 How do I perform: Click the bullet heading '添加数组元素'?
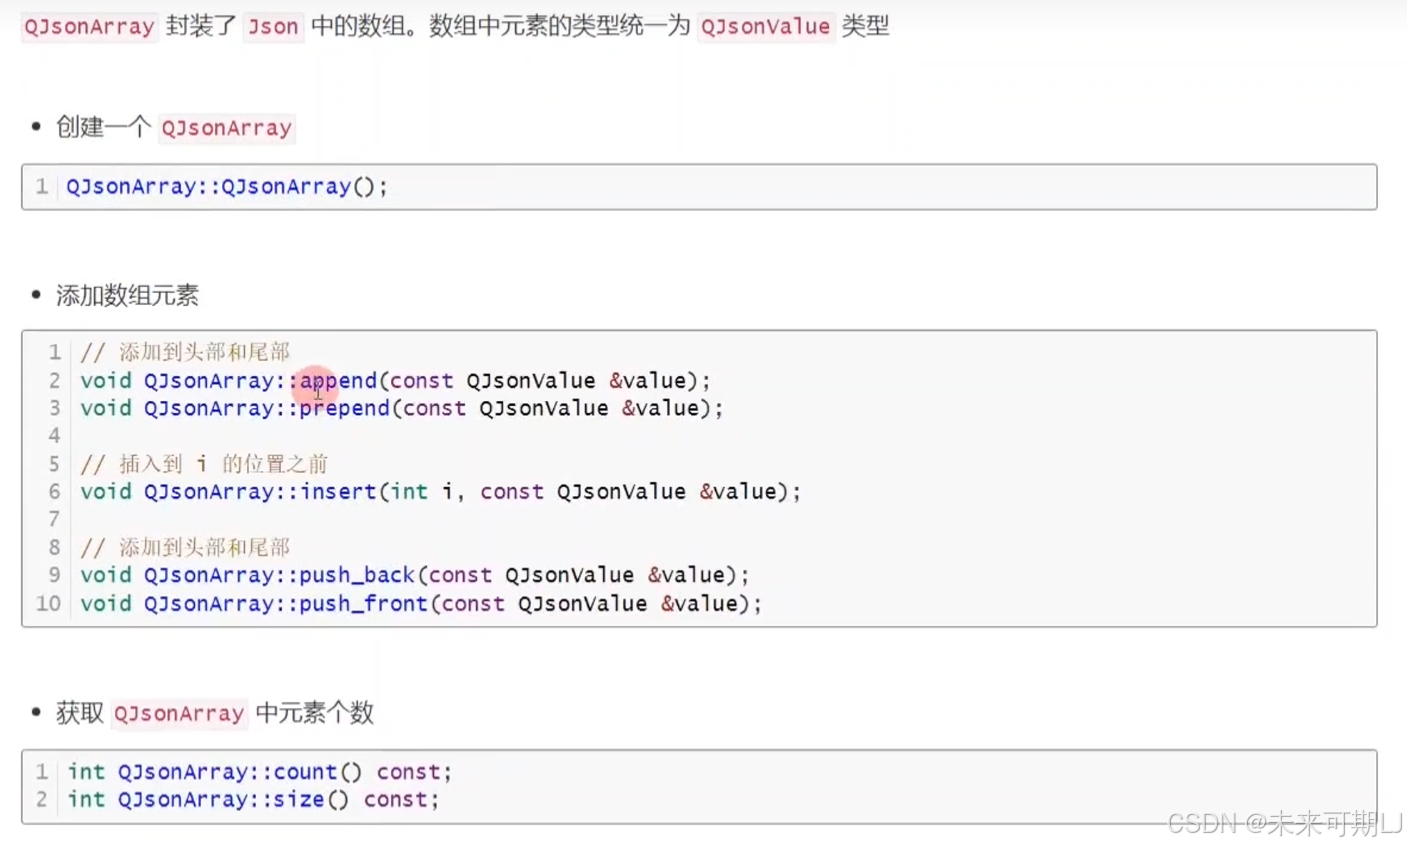127,295
